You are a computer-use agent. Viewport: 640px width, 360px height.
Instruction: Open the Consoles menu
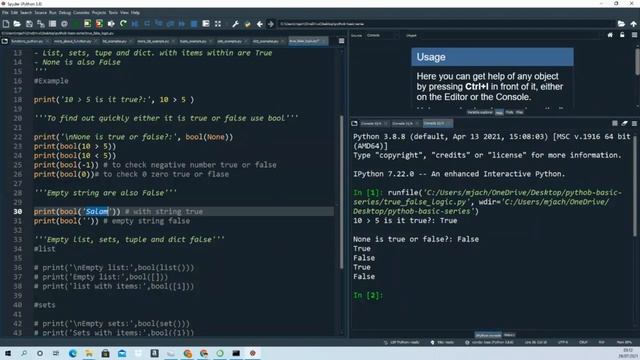(81, 13)
